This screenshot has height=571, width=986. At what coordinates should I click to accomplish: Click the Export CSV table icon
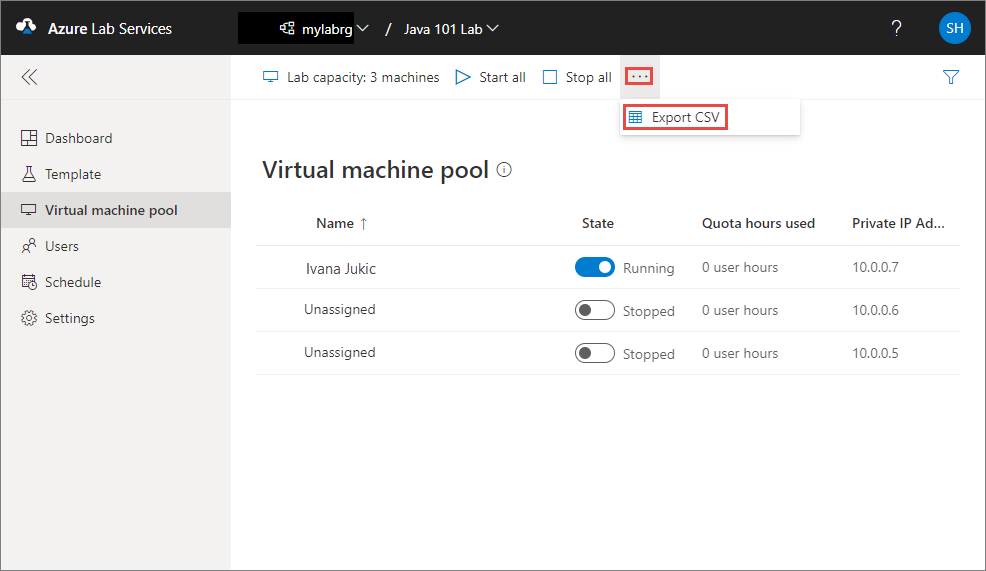click(x=636, y=117)
